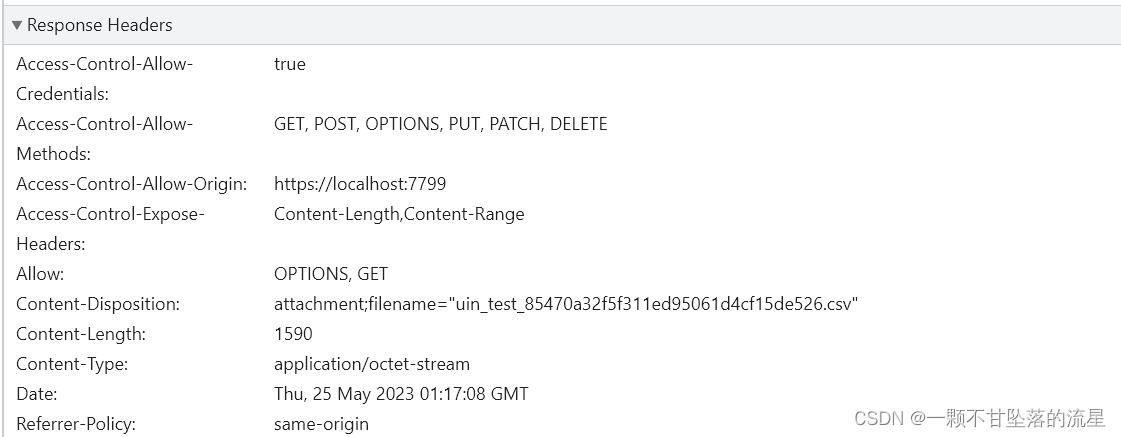Click the Content-Type header name
1121x437 pixels.
(x=72, y=364)
